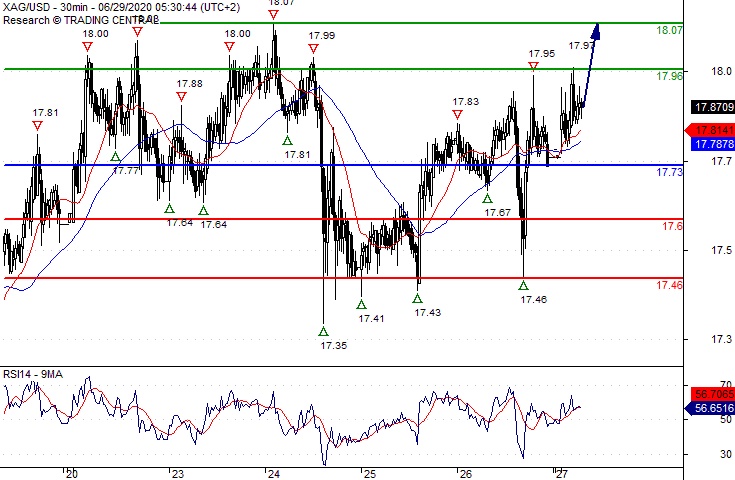Click the blue RSI value 56.6516
This screenshot has height=480, width=735.
[710, 408]
